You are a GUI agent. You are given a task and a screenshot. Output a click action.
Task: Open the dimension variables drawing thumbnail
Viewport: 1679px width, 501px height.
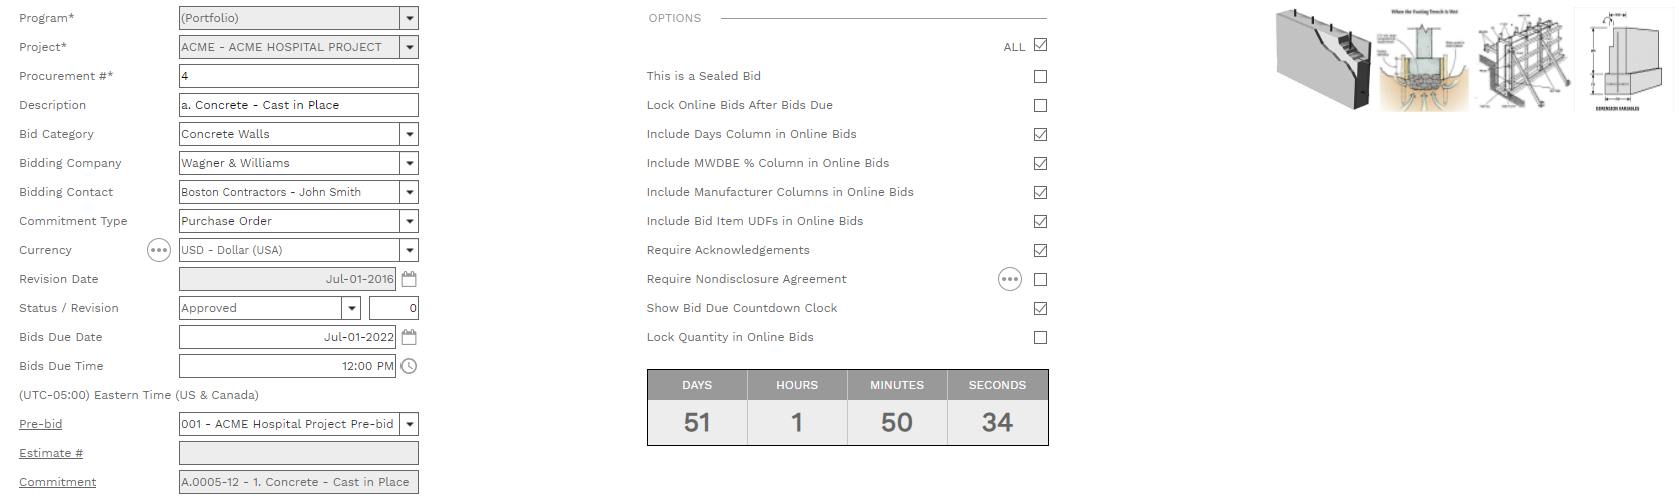1623,59
